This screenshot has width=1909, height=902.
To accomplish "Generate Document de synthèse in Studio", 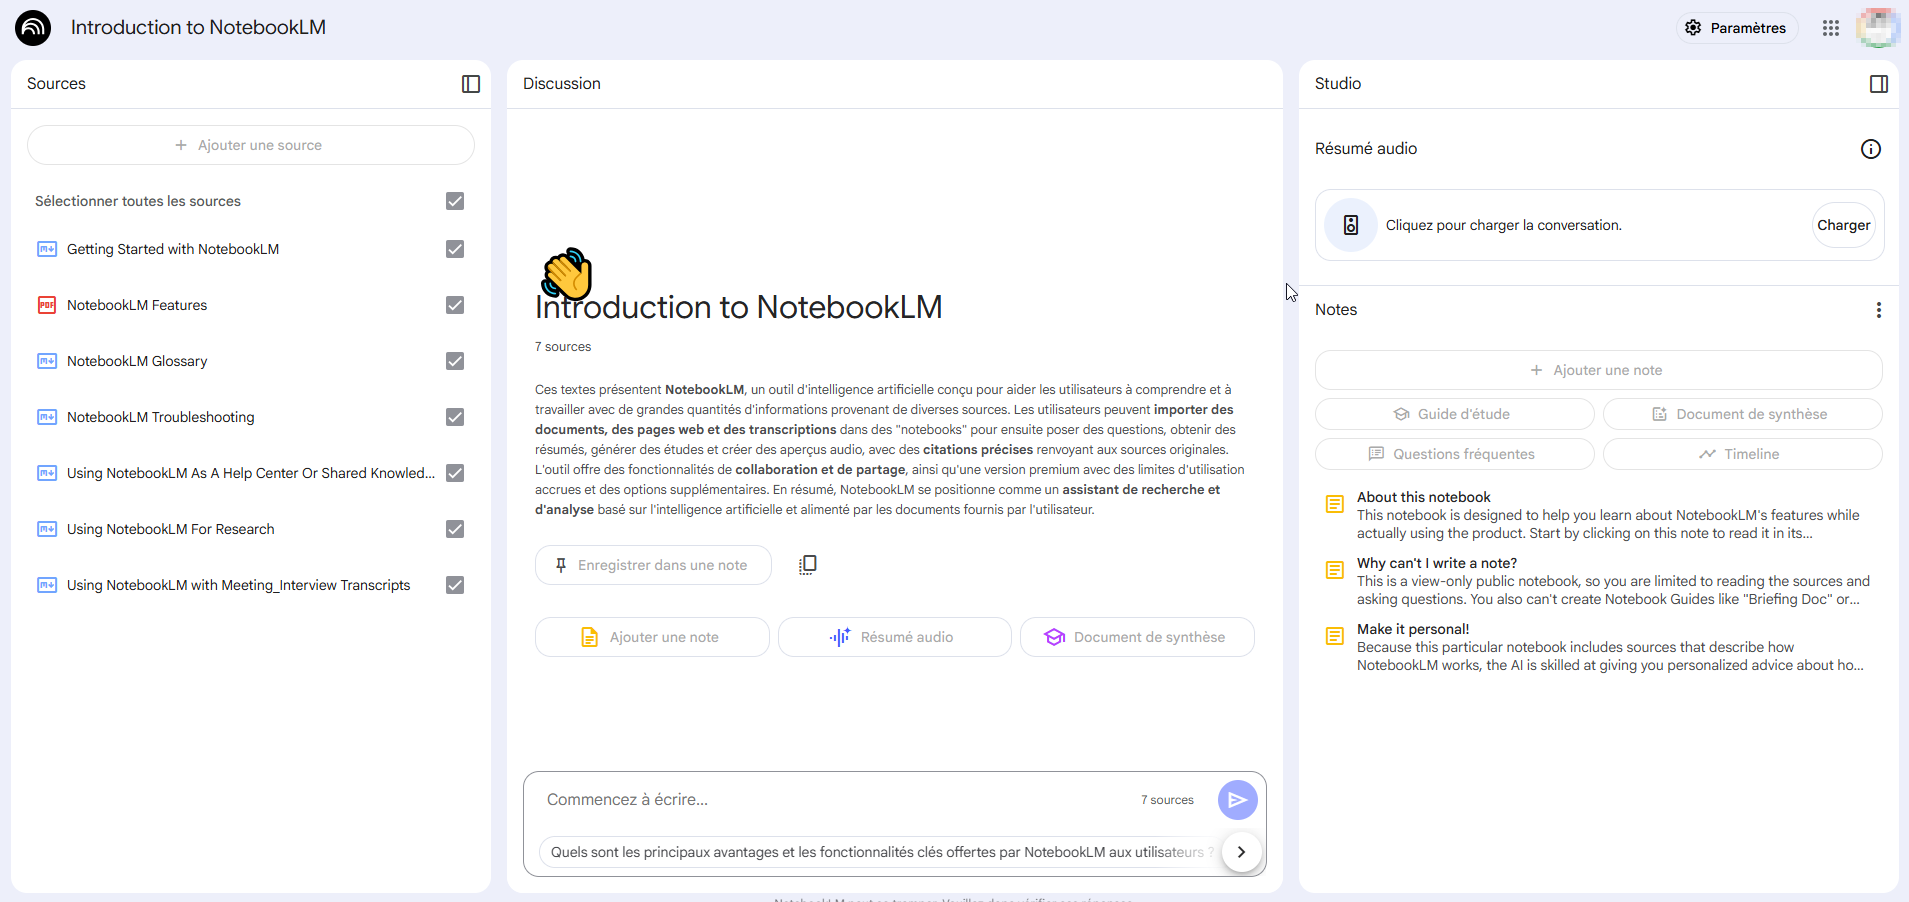I will 1743,414.
